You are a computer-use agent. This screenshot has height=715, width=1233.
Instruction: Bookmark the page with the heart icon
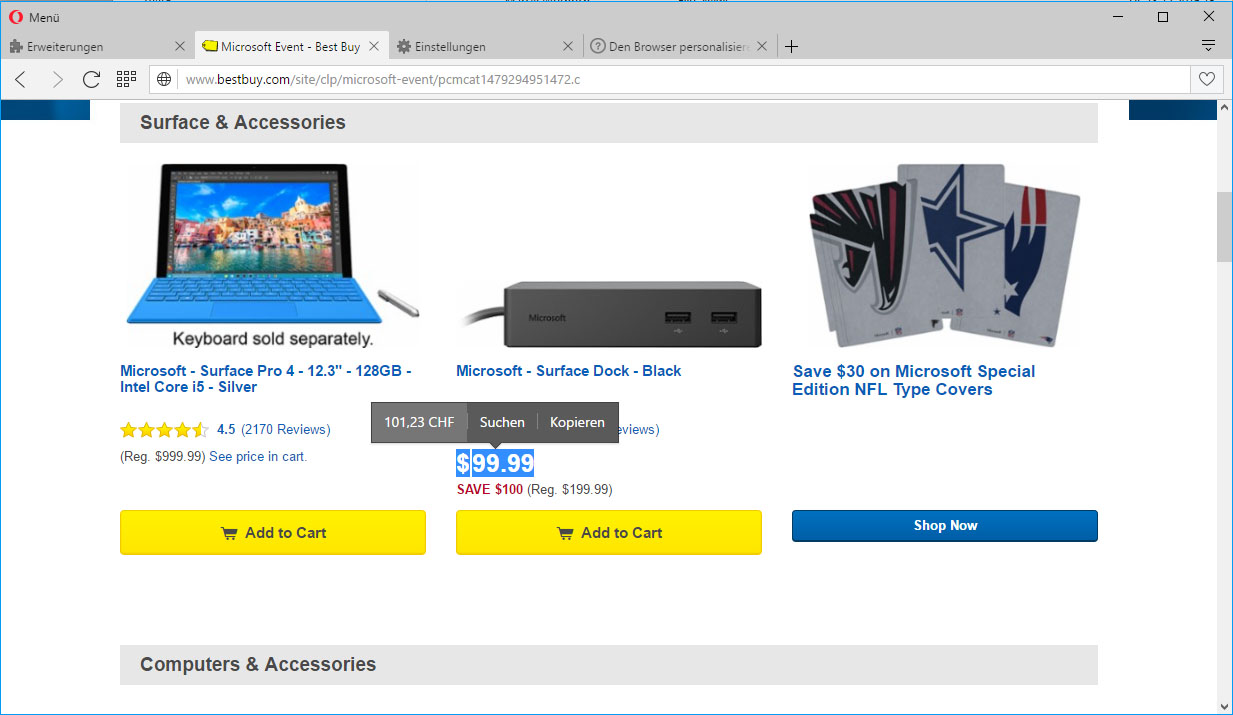click(1207, 79)
